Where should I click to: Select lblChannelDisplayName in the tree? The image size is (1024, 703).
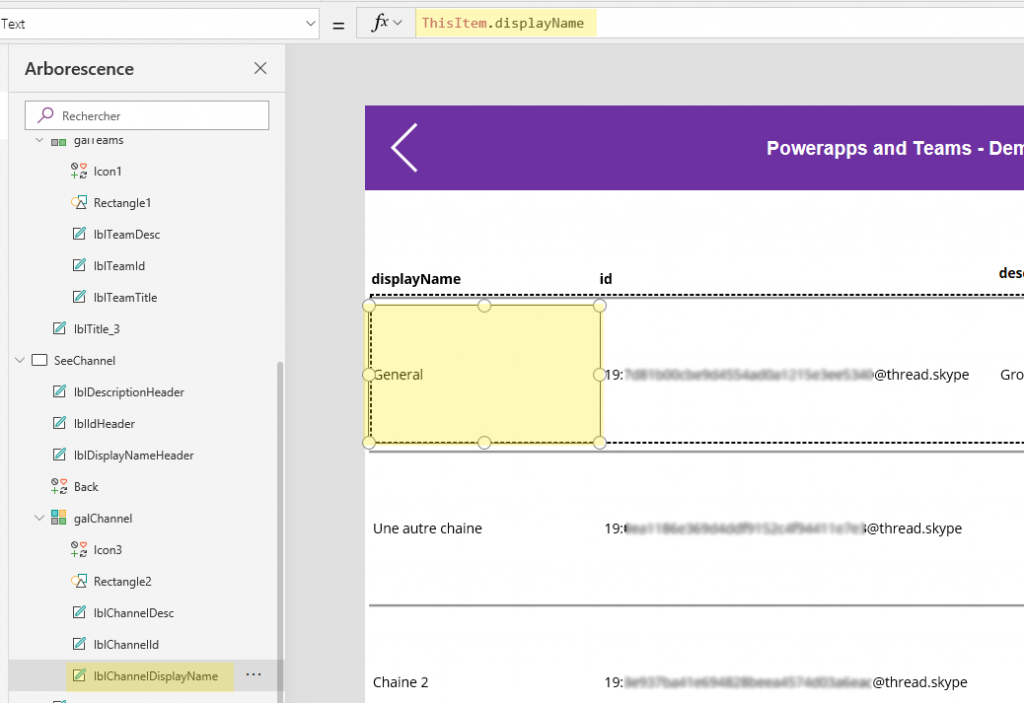click(x=155, y=676)
